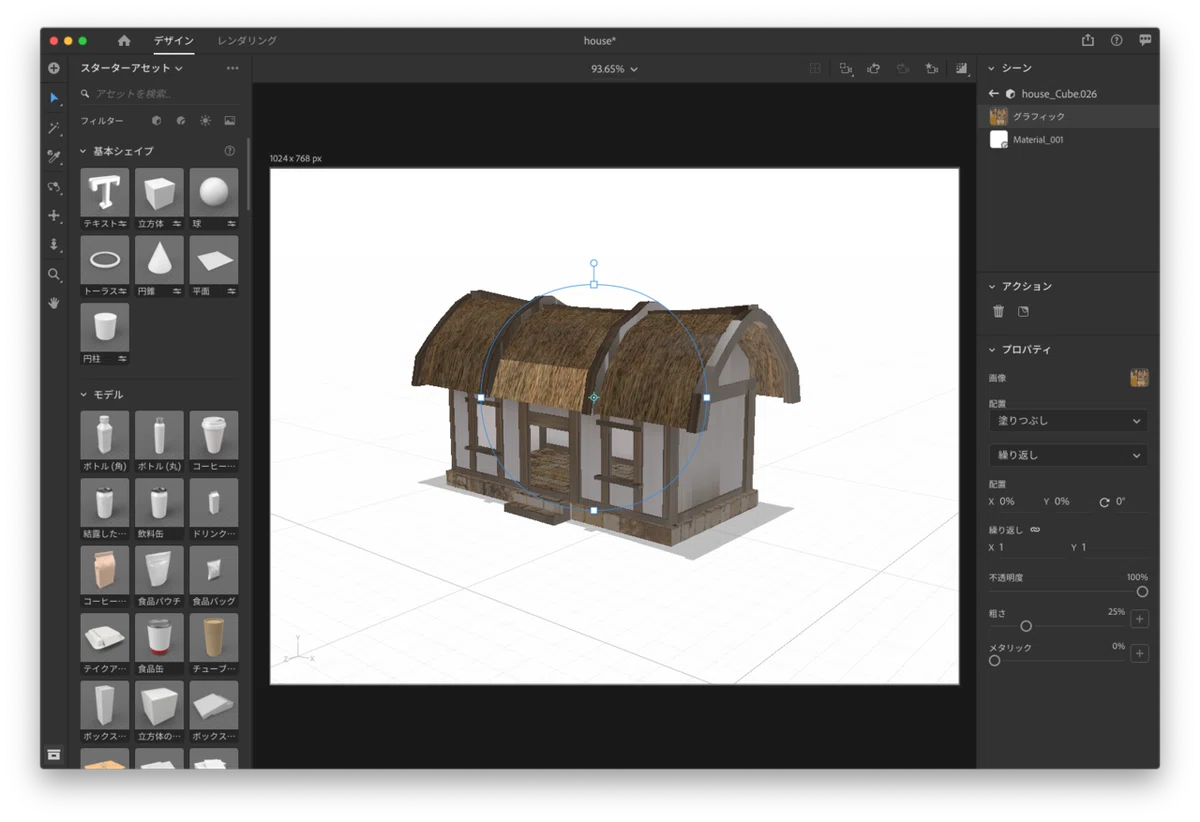The image size is (1200, 822).
Task: Click the rotation icon next to 0°
Action: (1104, 502)
